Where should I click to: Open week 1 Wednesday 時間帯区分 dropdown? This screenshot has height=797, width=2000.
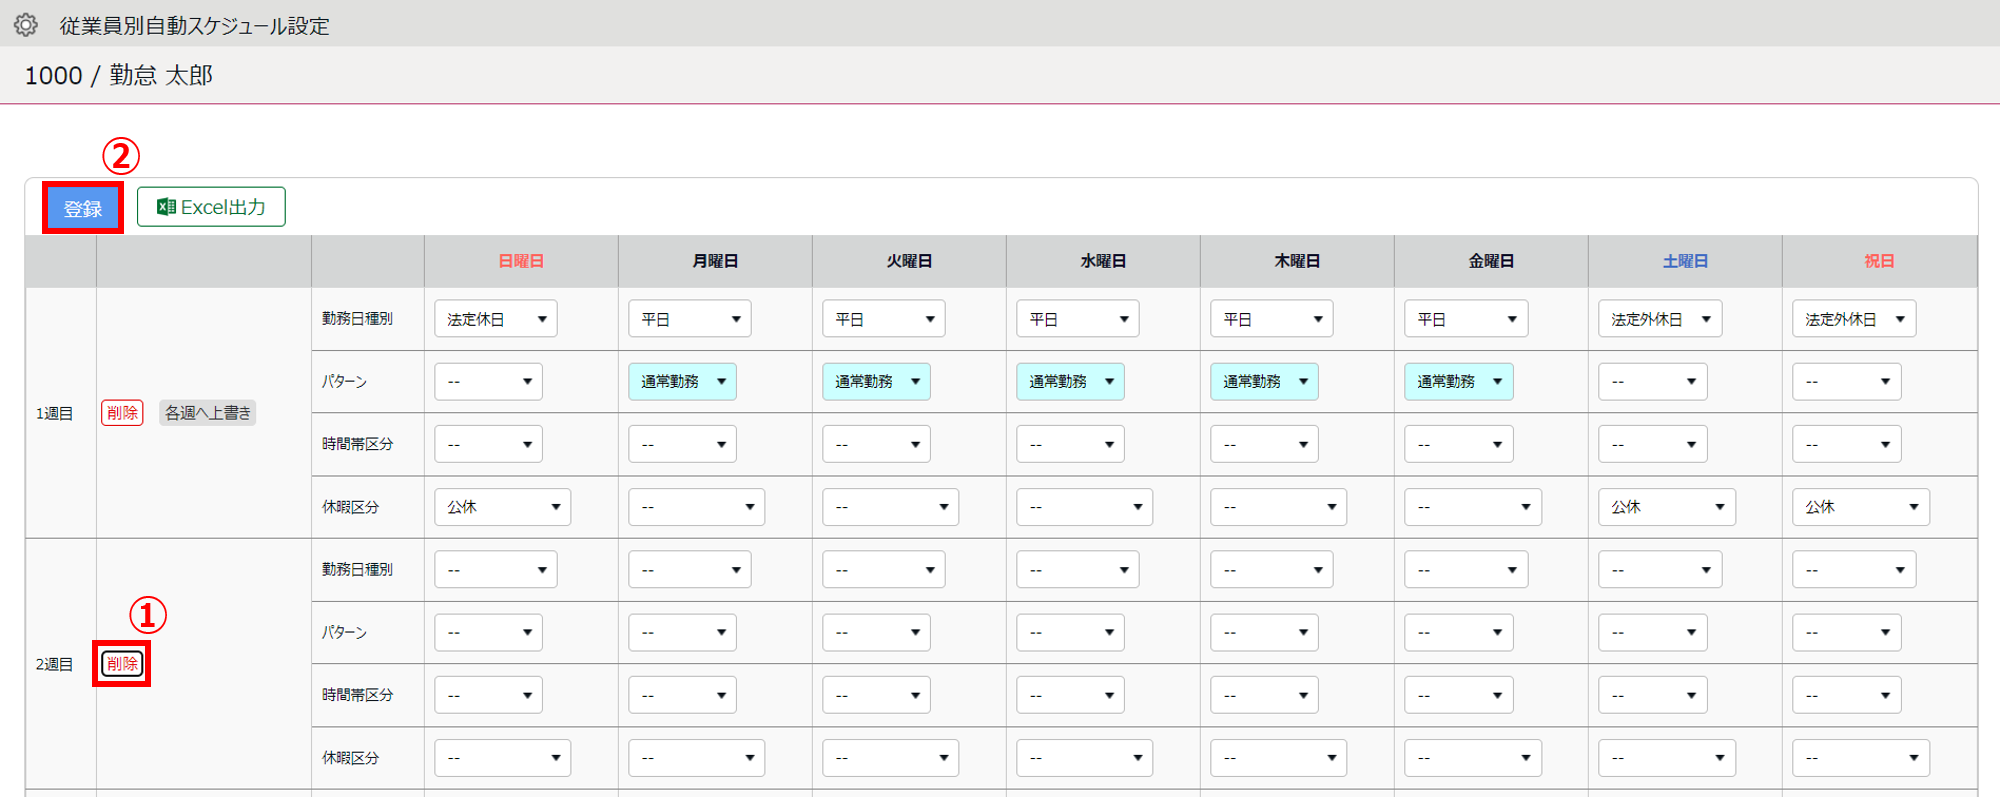click(x=1070, y=444)
